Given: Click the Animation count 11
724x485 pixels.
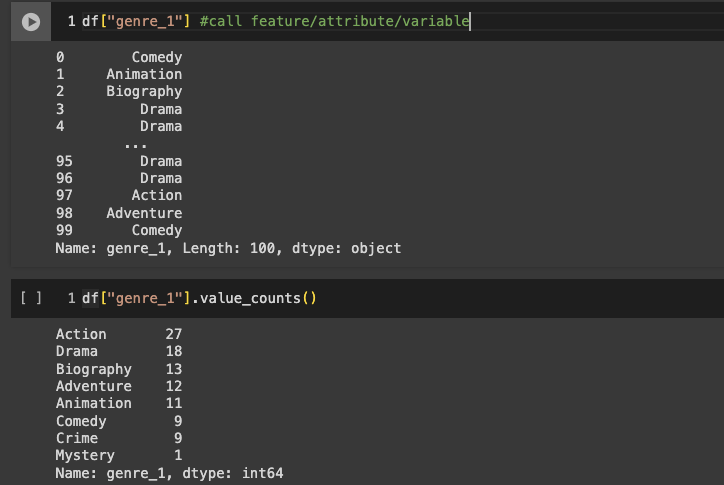Looking at the screenshot, I should pos(174,403).
